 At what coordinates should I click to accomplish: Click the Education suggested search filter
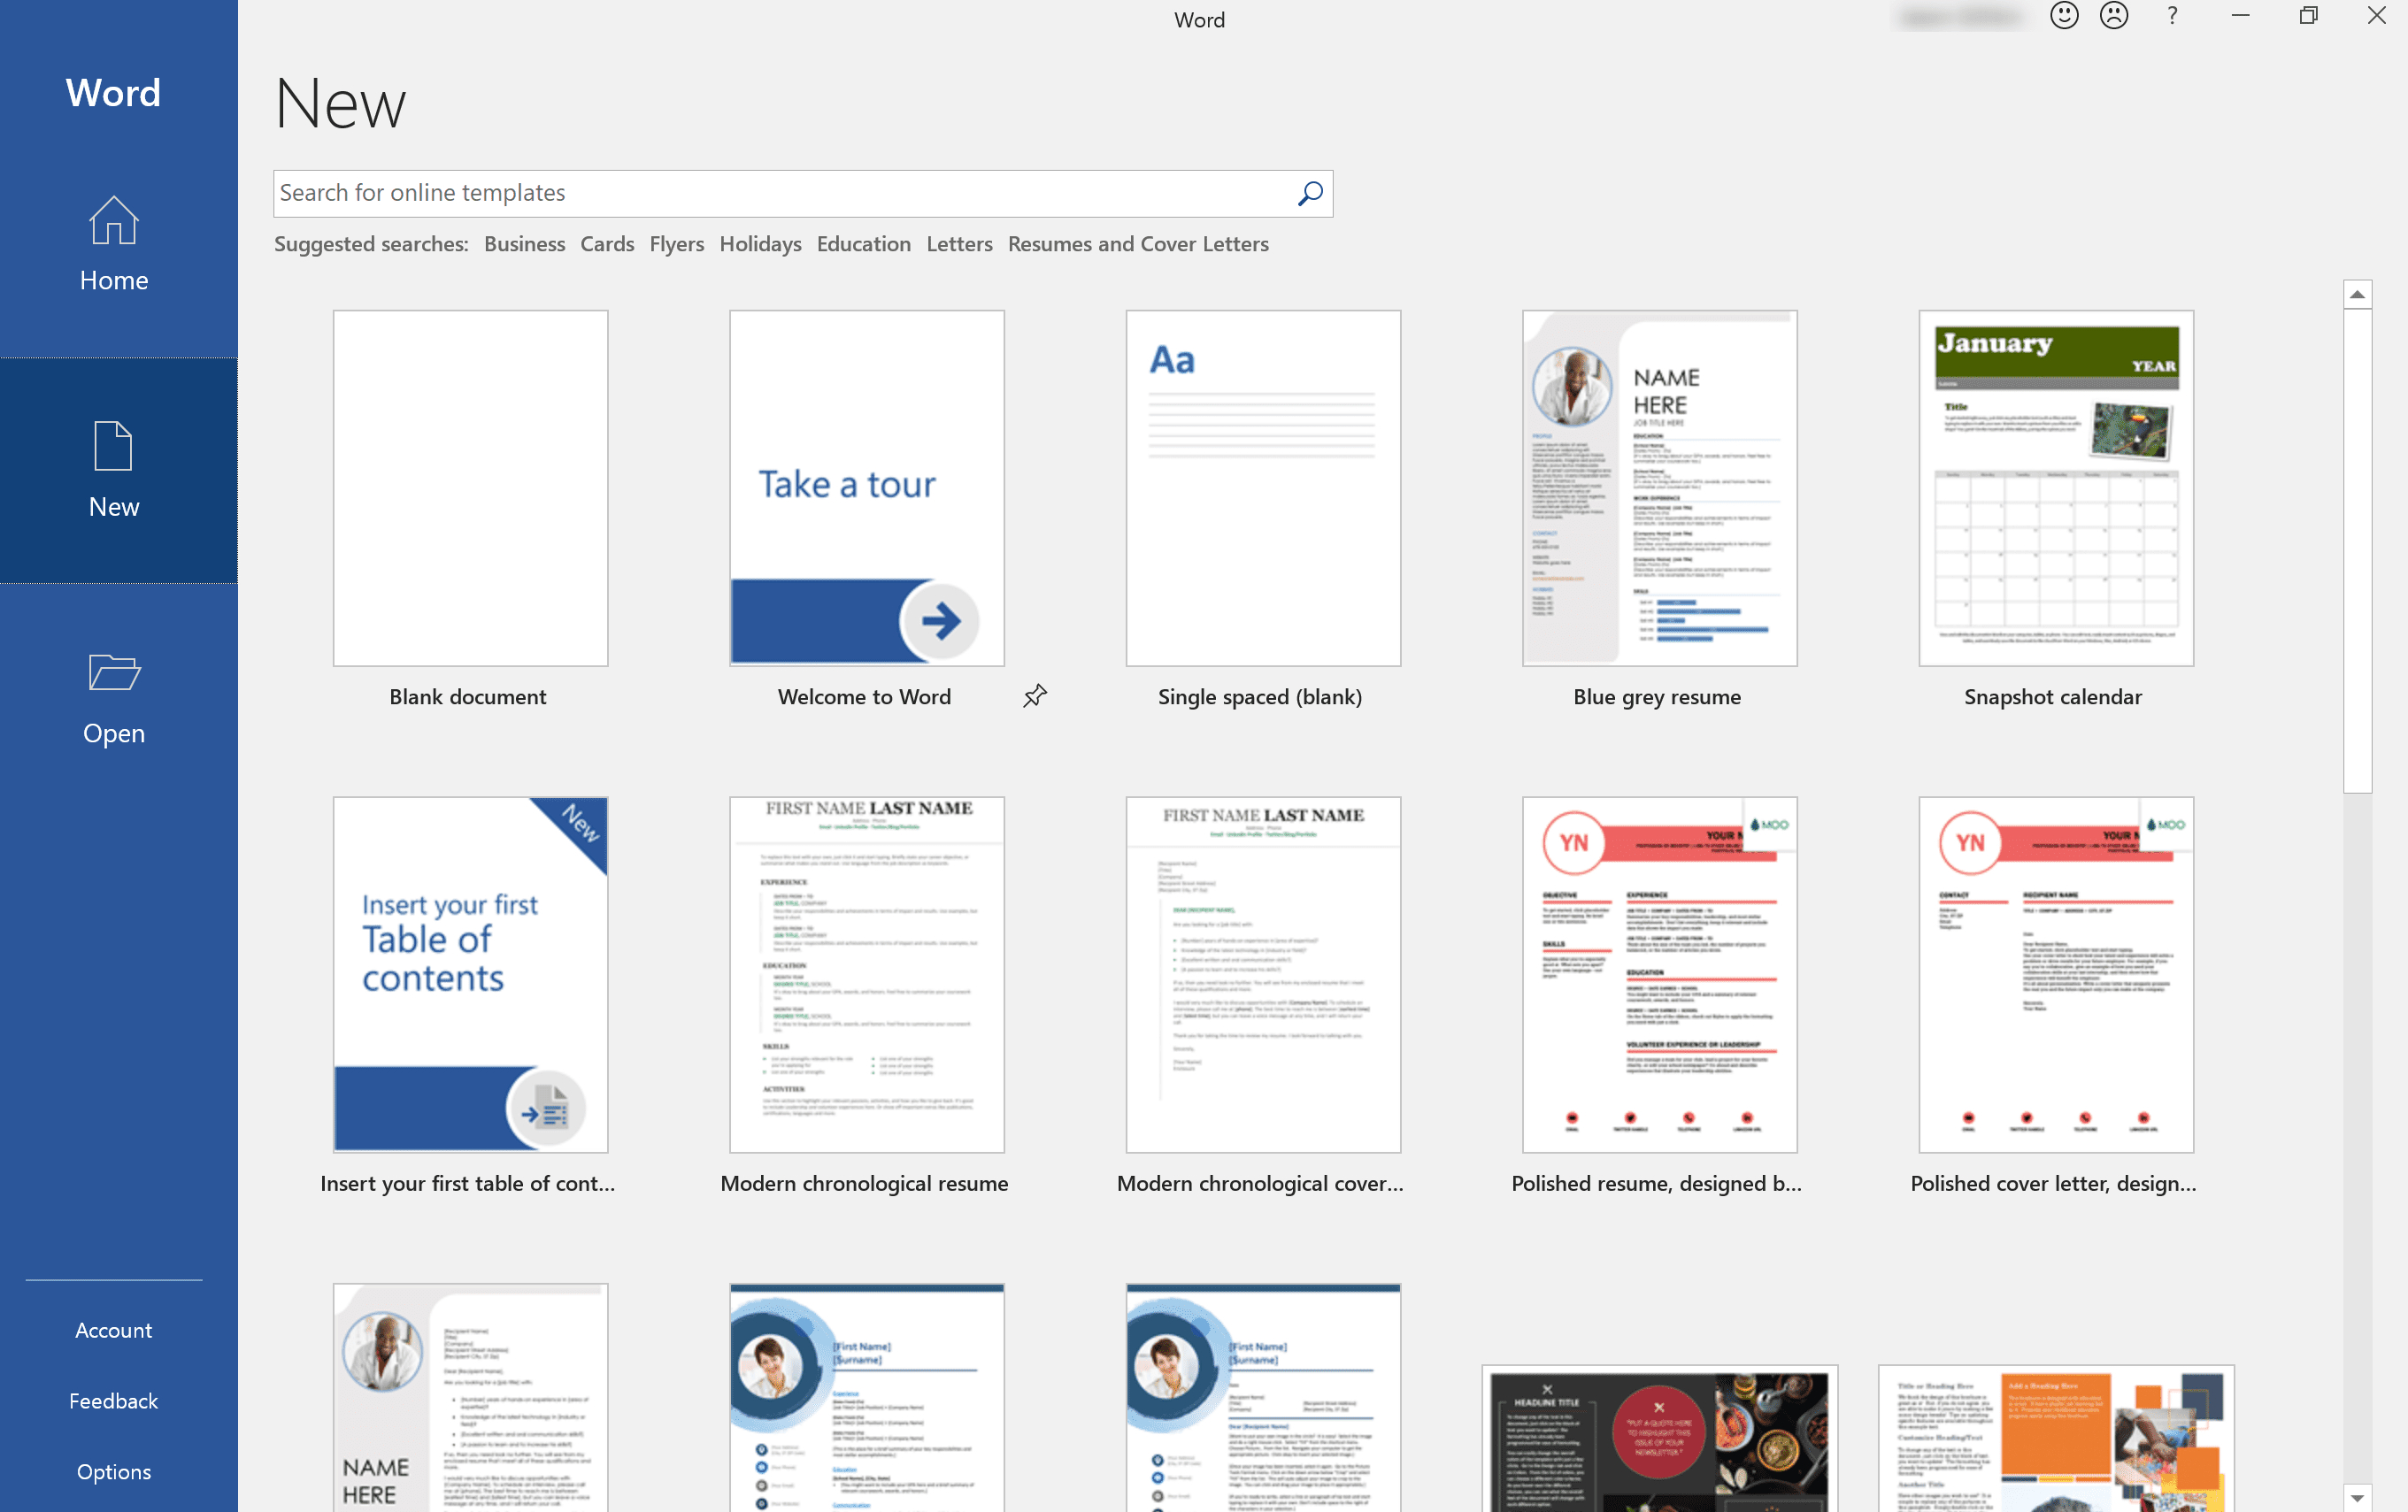[863, 244]
